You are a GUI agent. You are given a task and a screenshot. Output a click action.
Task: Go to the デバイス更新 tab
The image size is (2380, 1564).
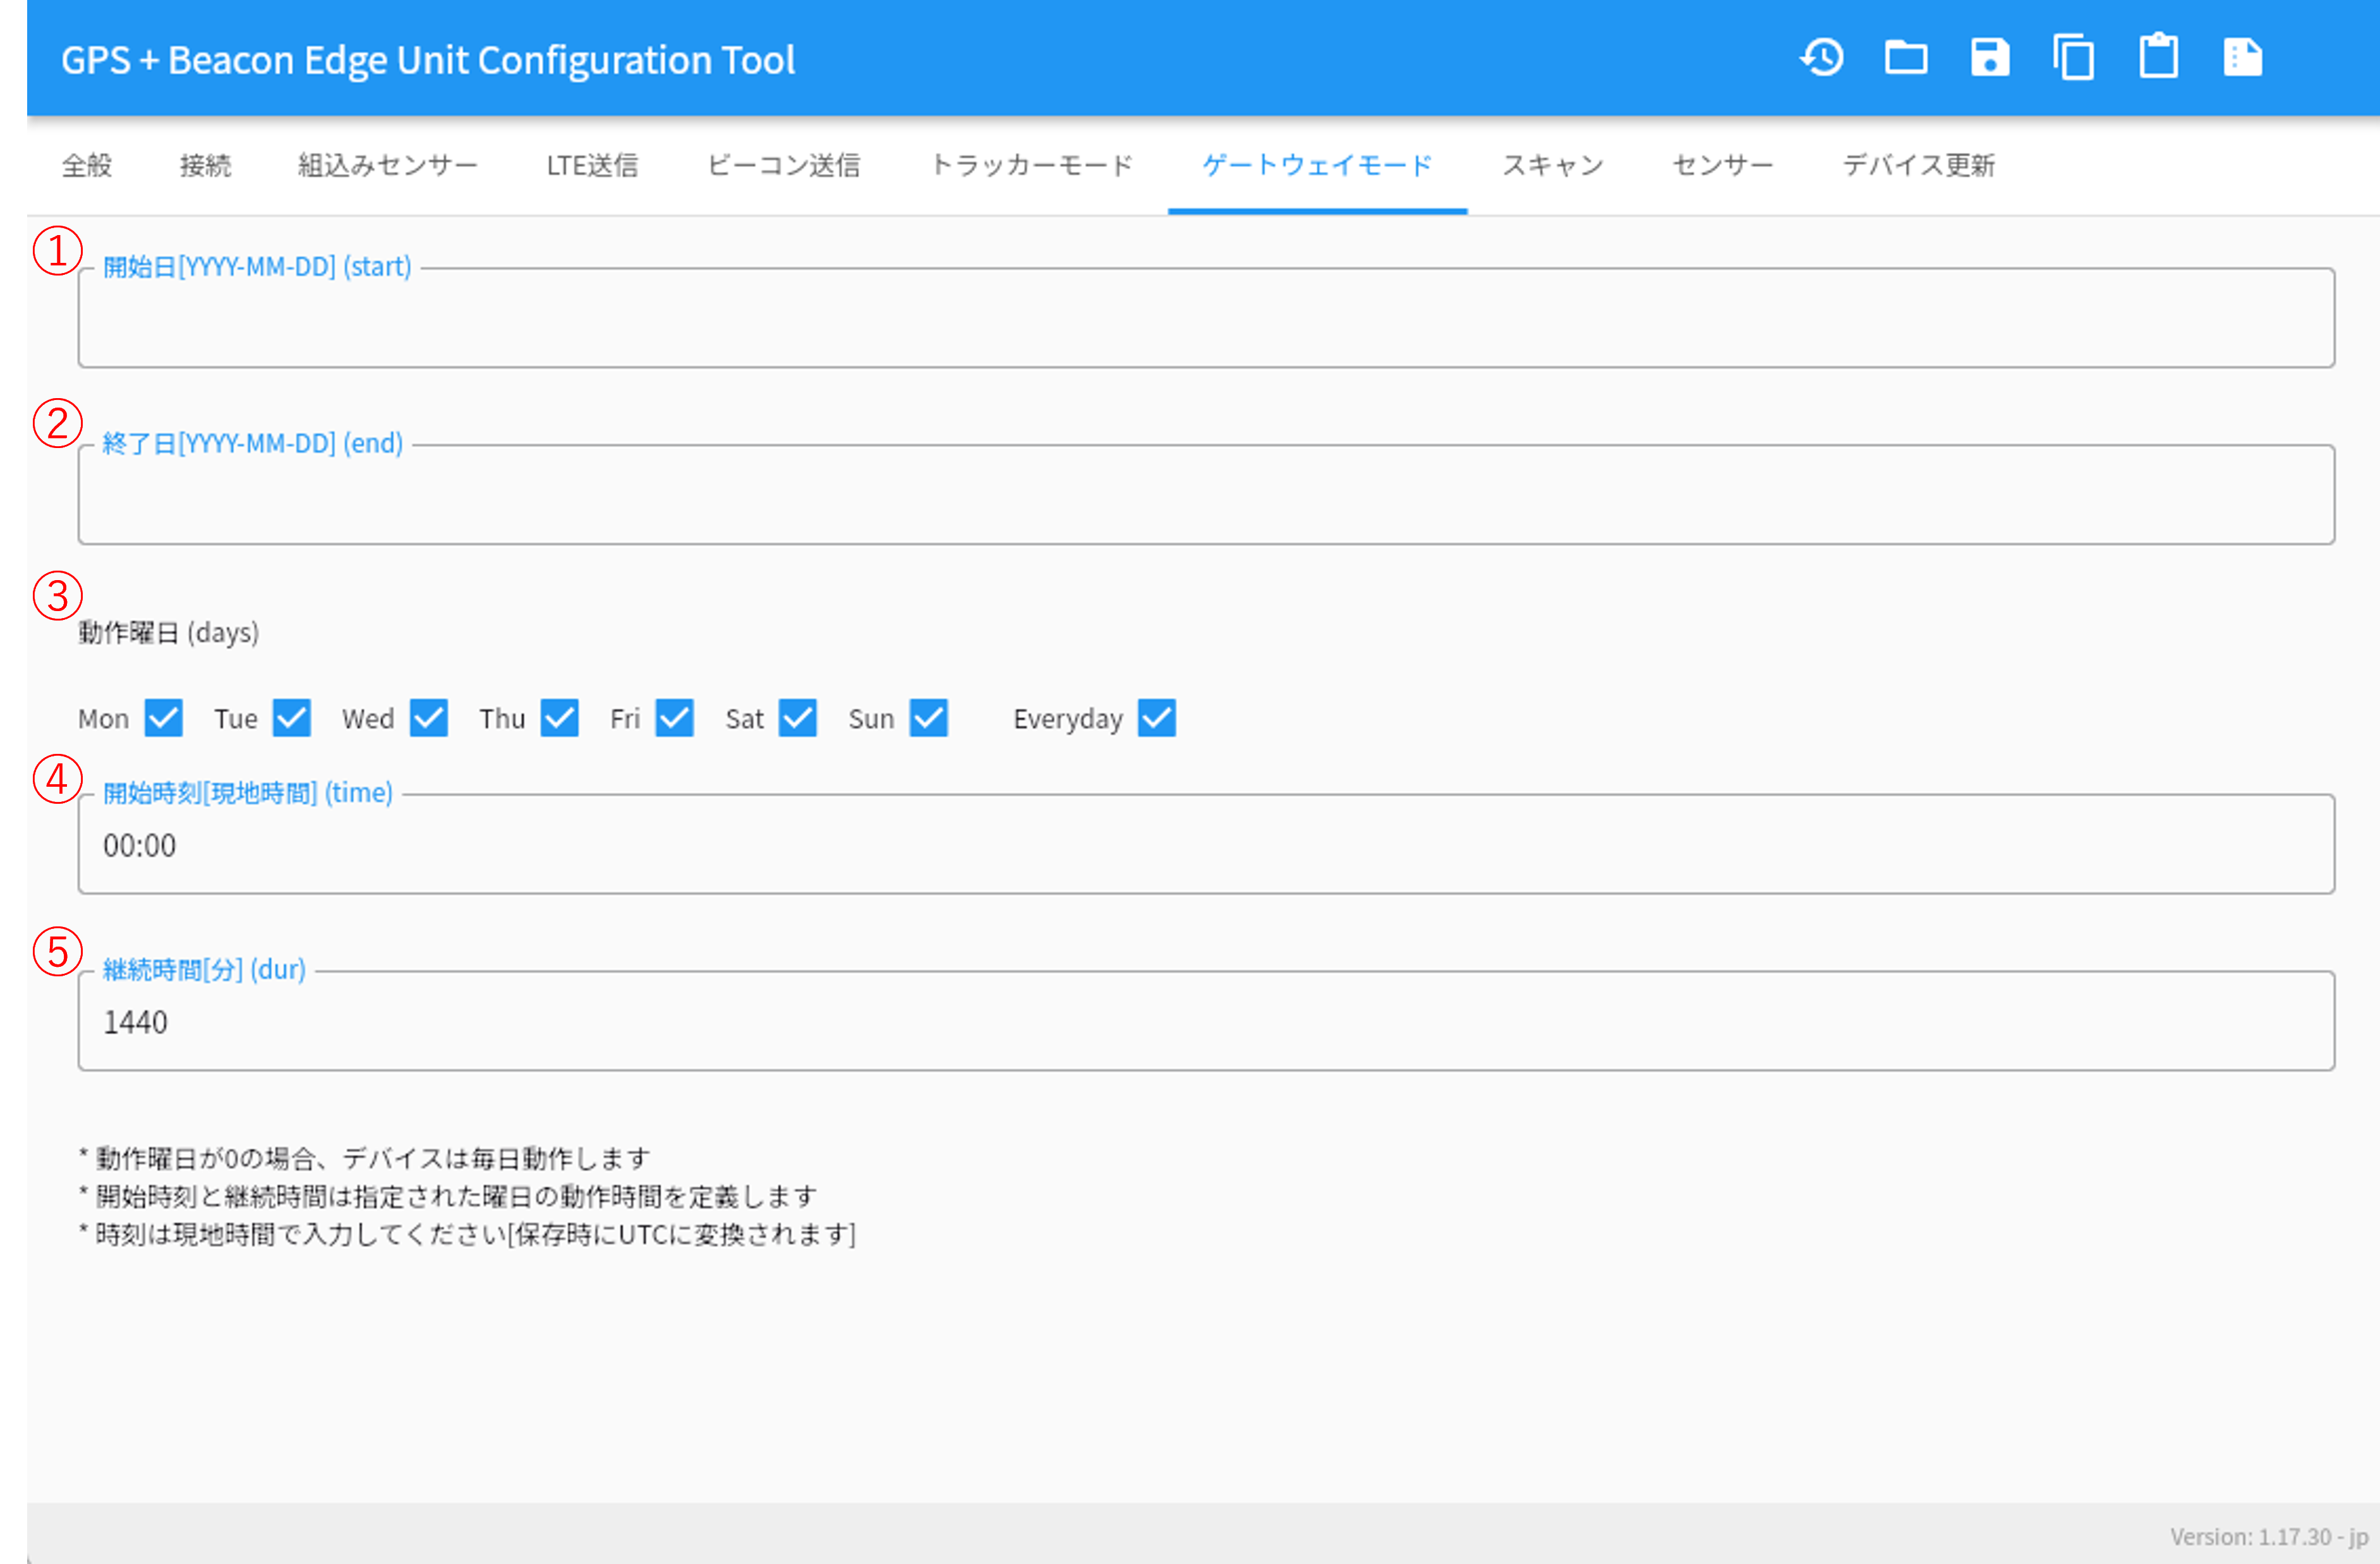point(1918,165)
